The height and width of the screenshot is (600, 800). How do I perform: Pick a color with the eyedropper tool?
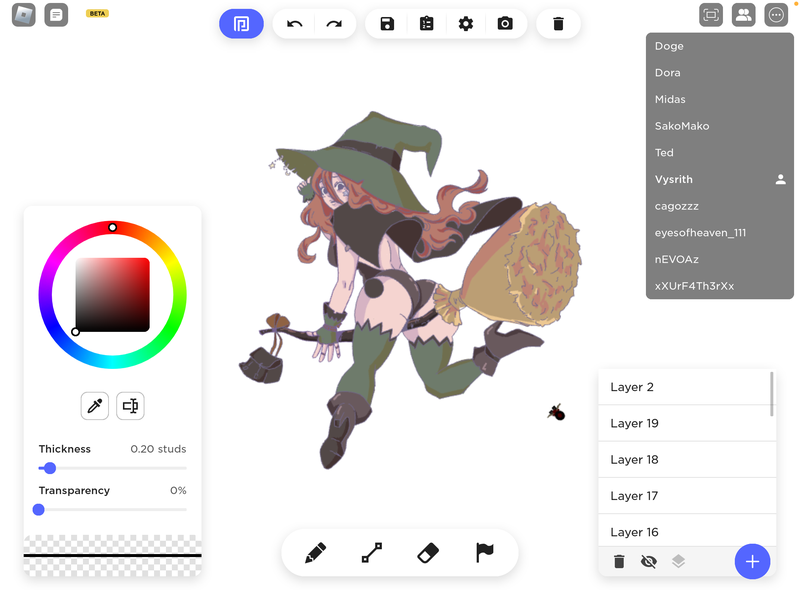(95, 405)
